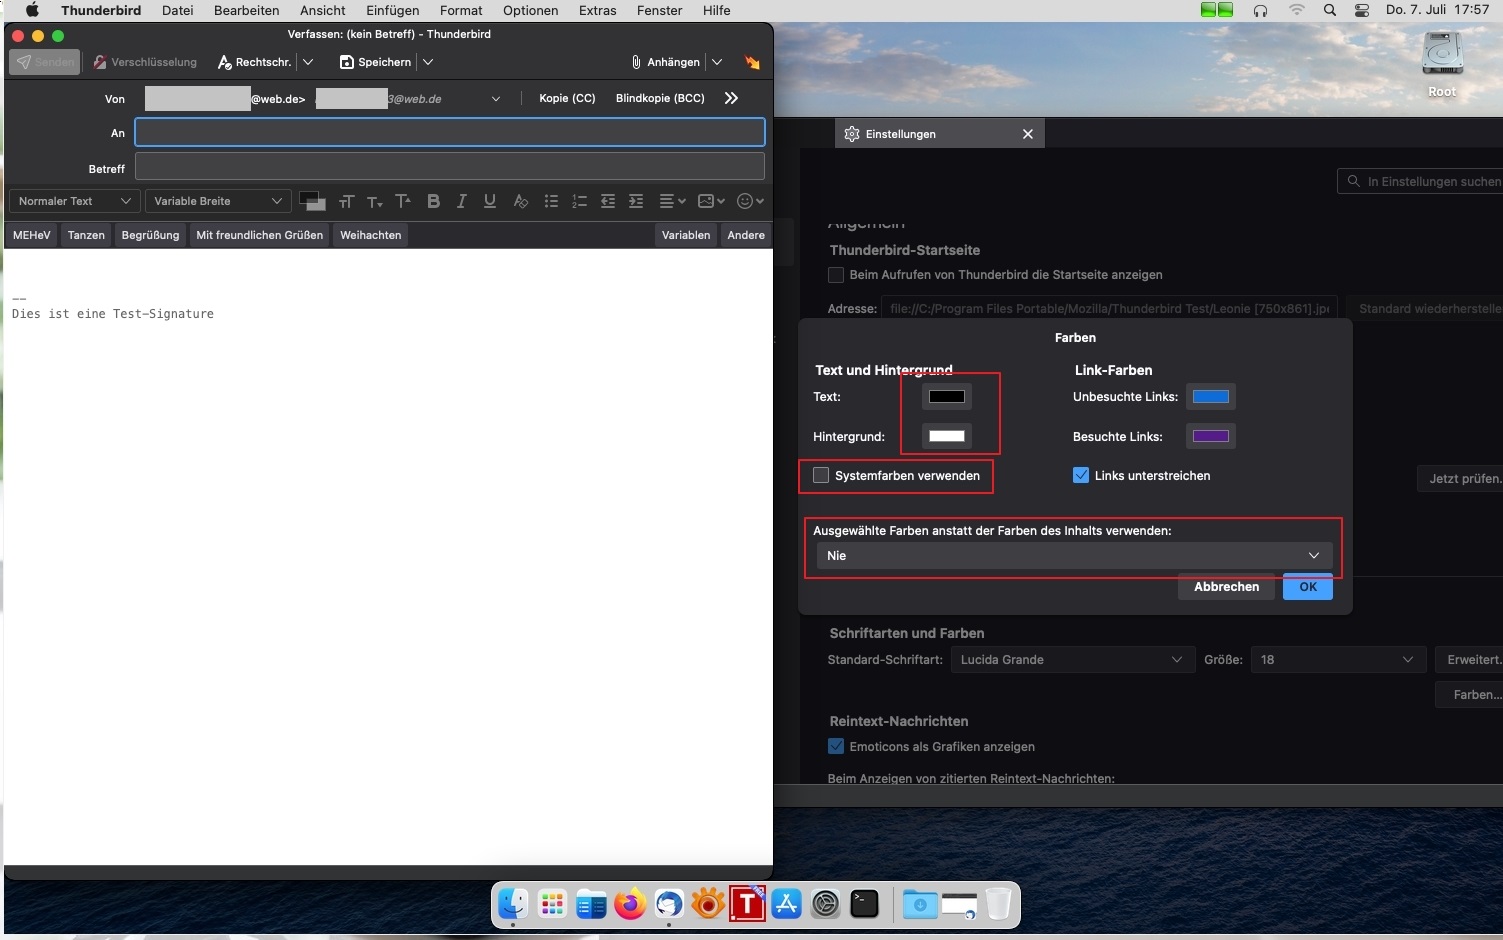Toggle Beim Aufrufen Startseite anzeigen checkbox

point(836,274)
